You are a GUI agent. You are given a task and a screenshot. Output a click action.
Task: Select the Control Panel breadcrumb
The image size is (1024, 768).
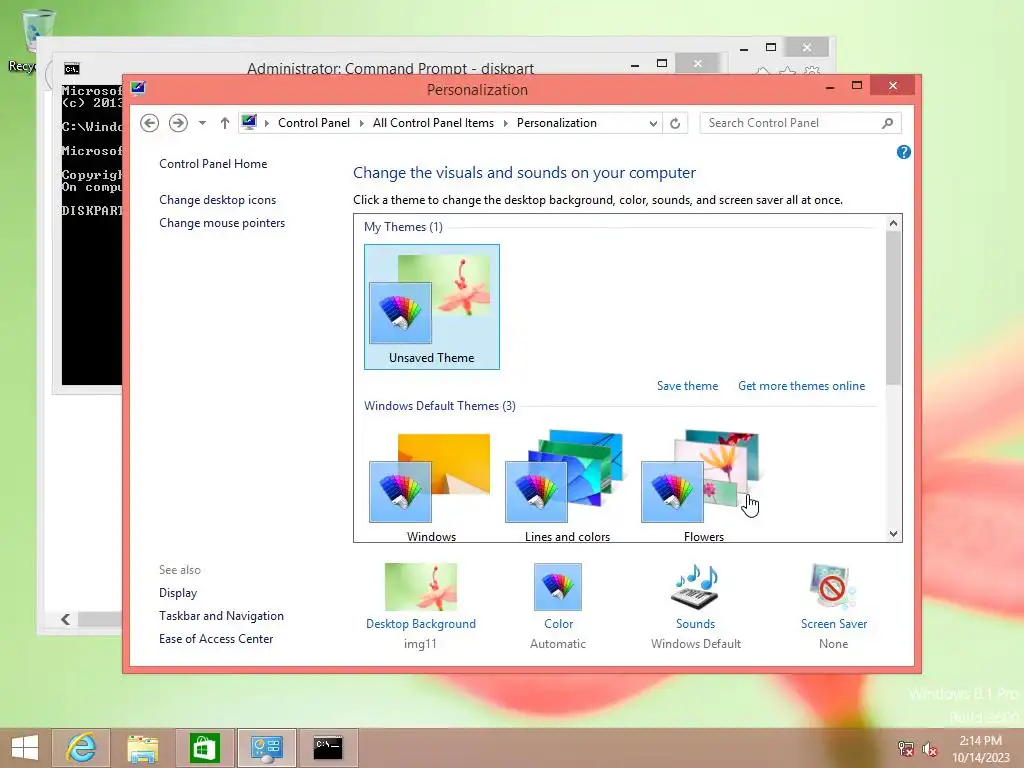(x=313, y=123)
